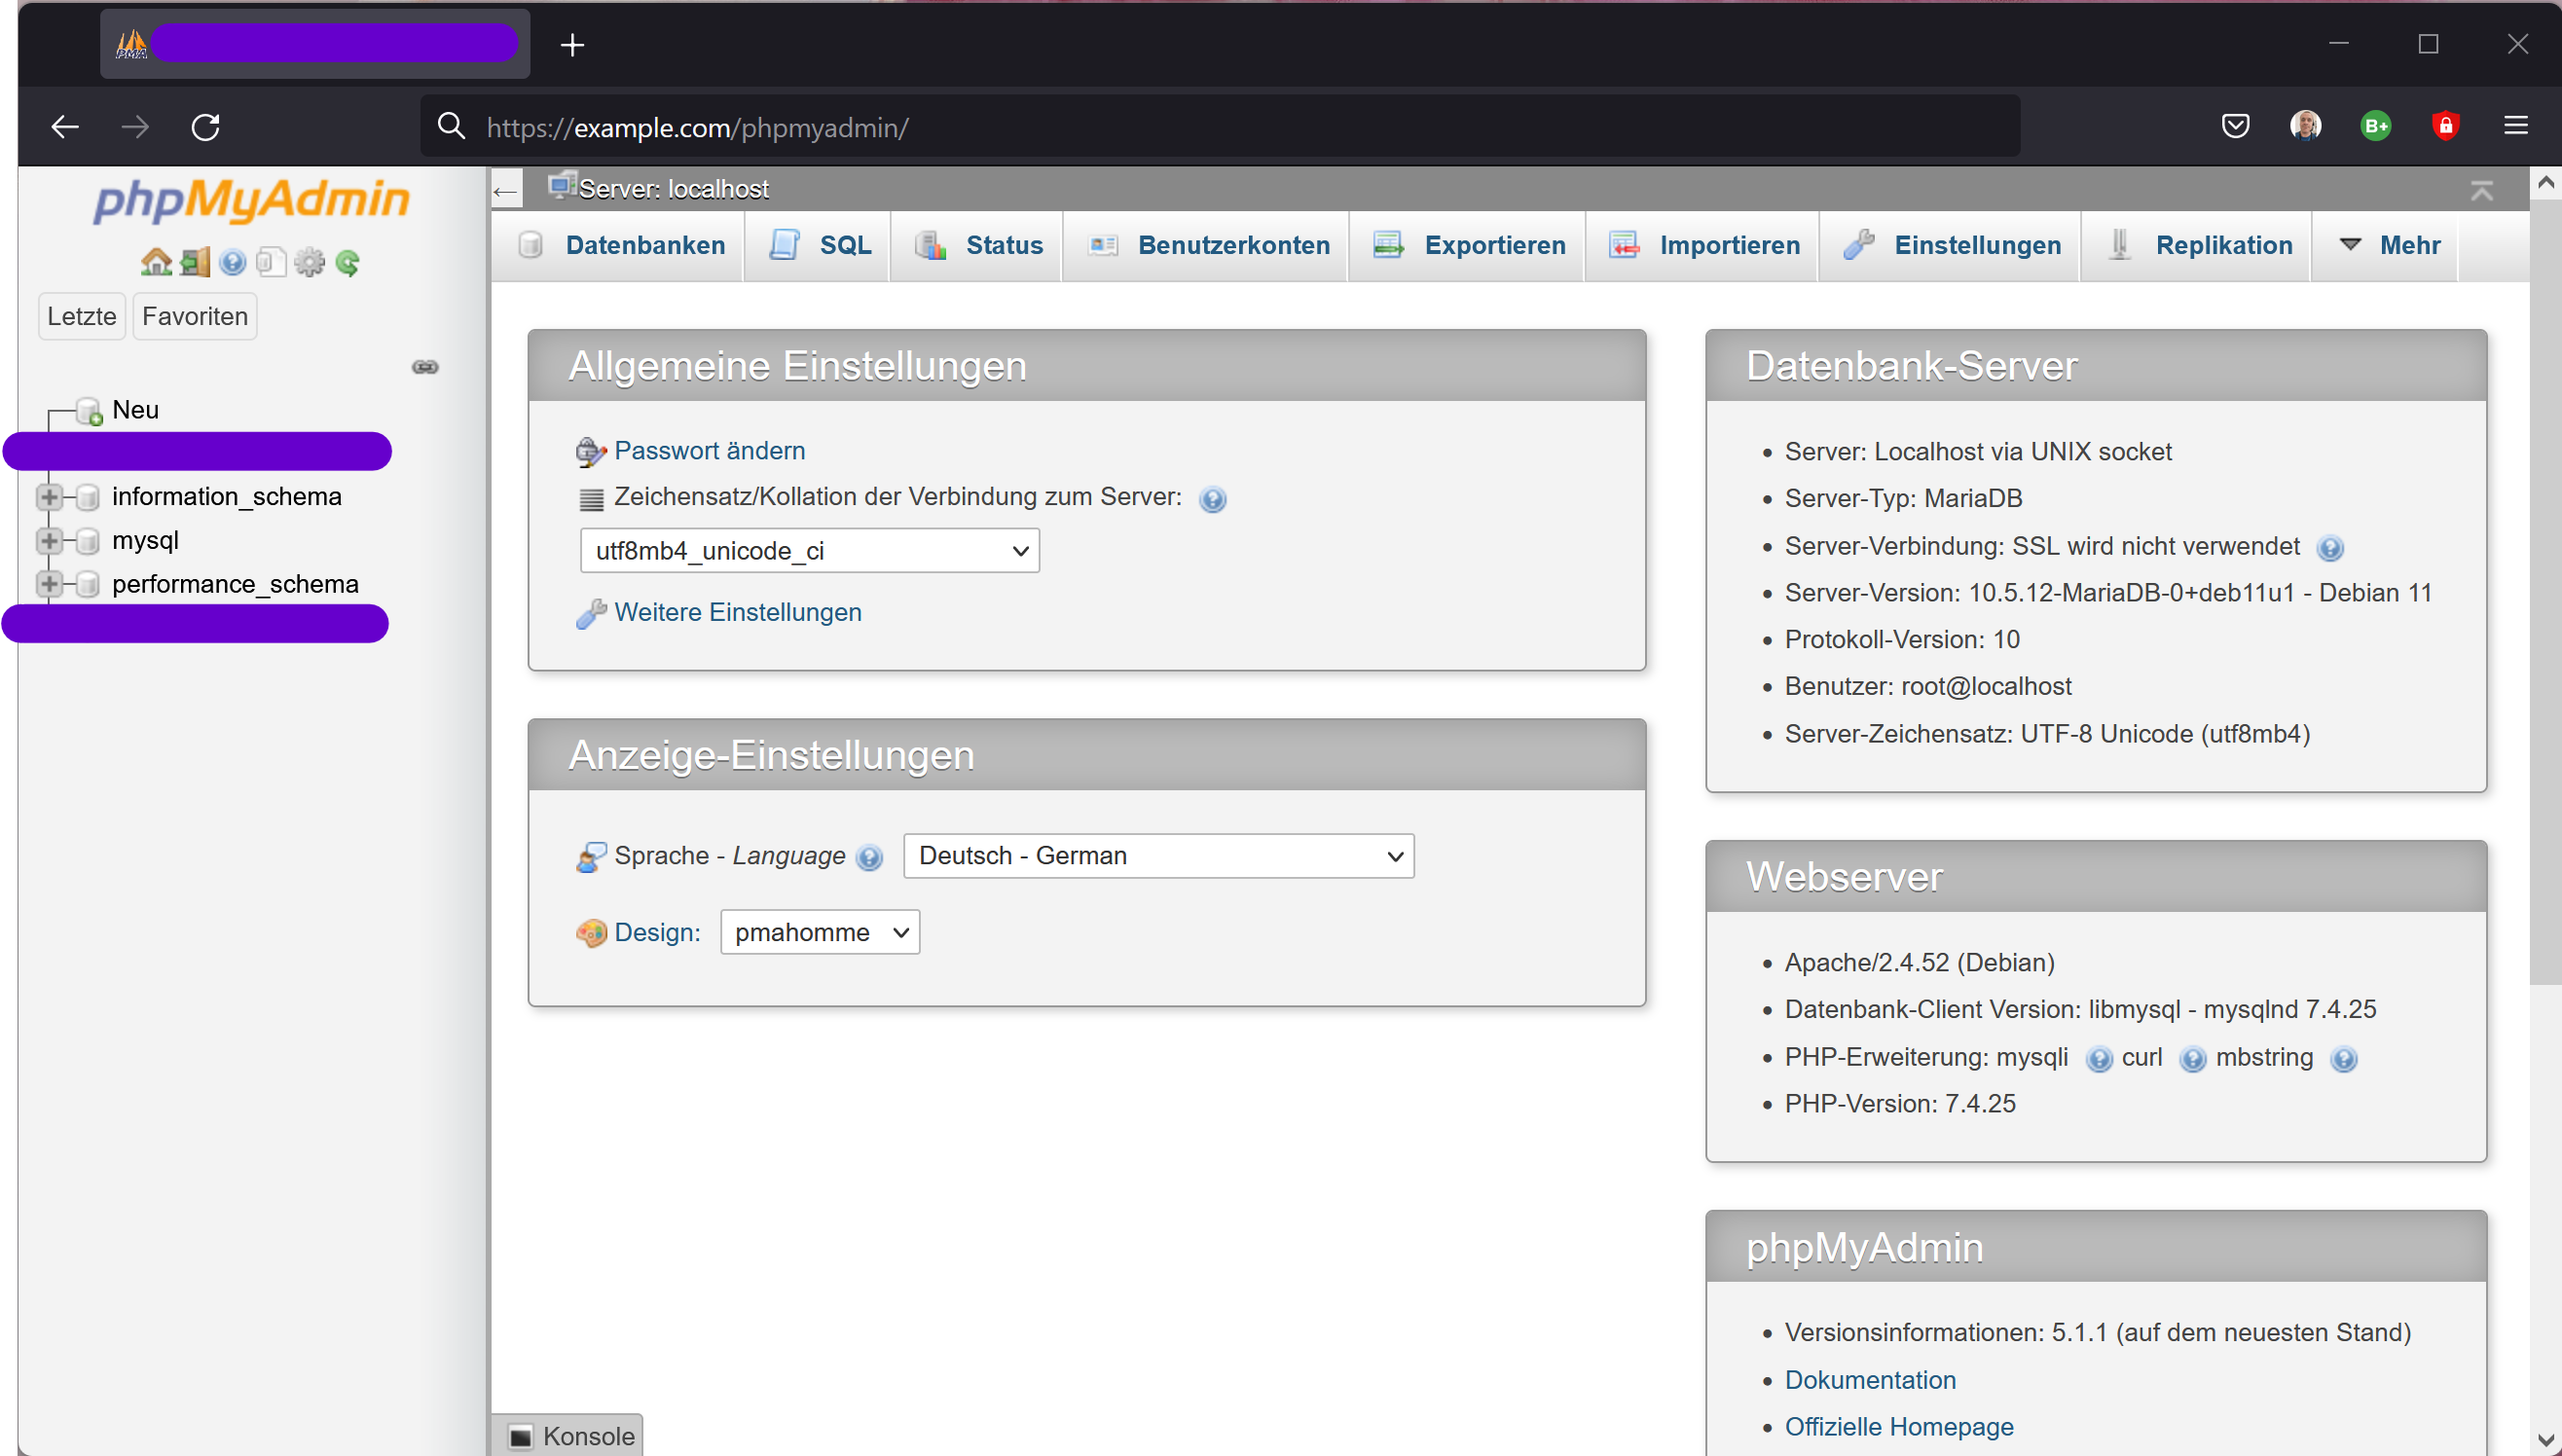
Task: Open the browser hamburger menu
Action: point(2516,126)
